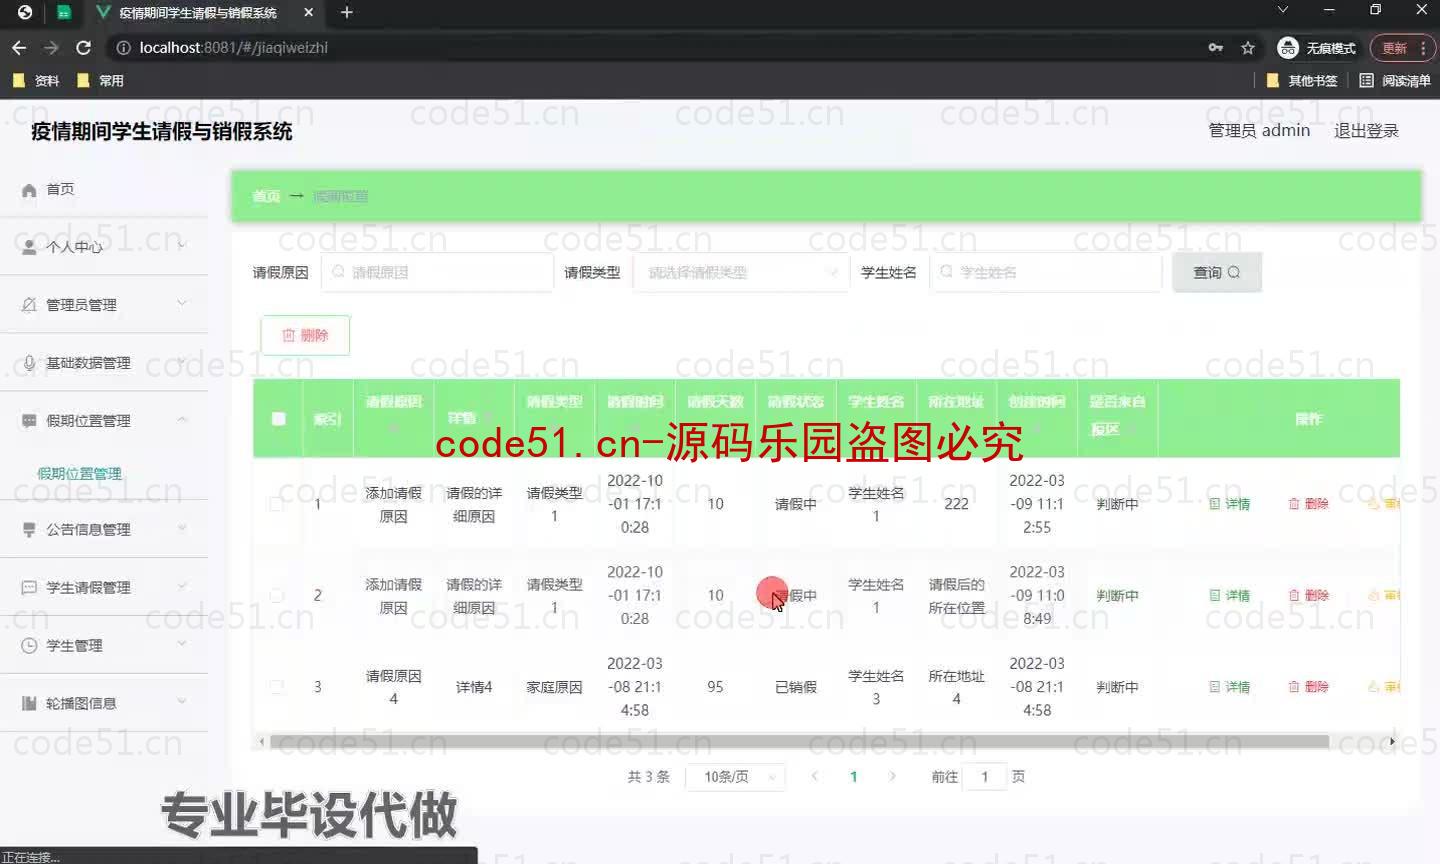Expand the 学生管理 menu chevron
1440x864 pixels.
182,644
